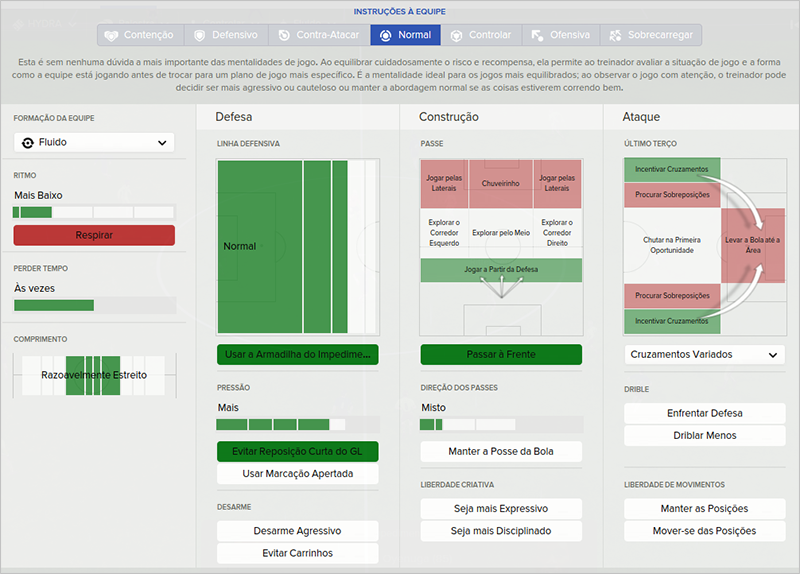Disable the Passar à Frente instruction
Image resolution: width=800 pixels, height=574 pixels.
pos(501,354)
